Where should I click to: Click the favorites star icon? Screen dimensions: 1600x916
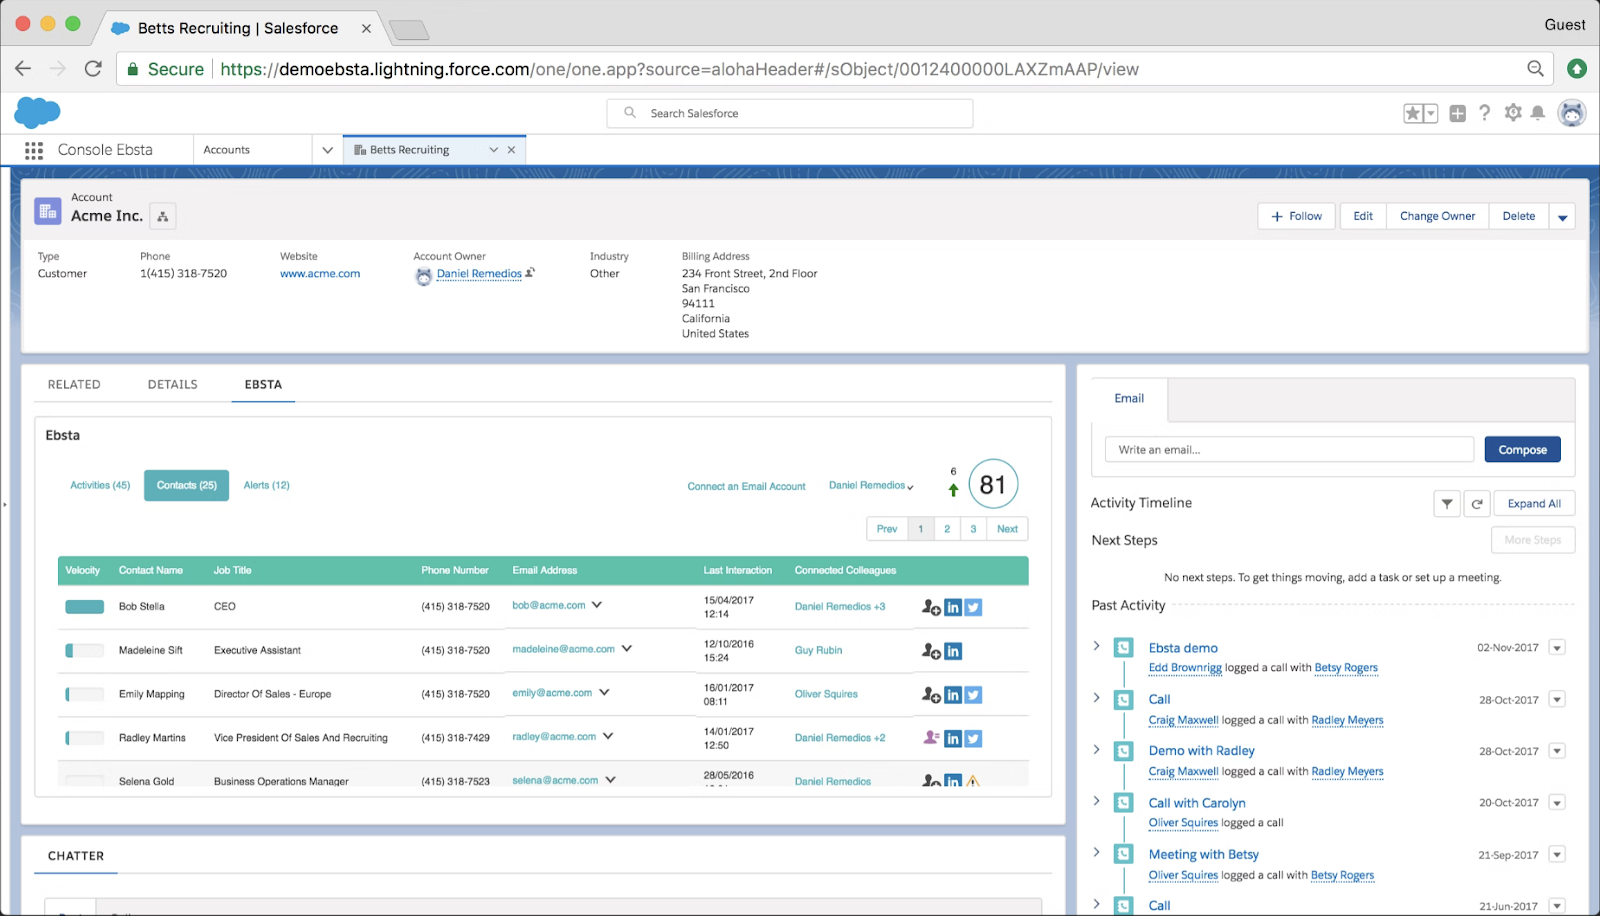pos(1413,113)
